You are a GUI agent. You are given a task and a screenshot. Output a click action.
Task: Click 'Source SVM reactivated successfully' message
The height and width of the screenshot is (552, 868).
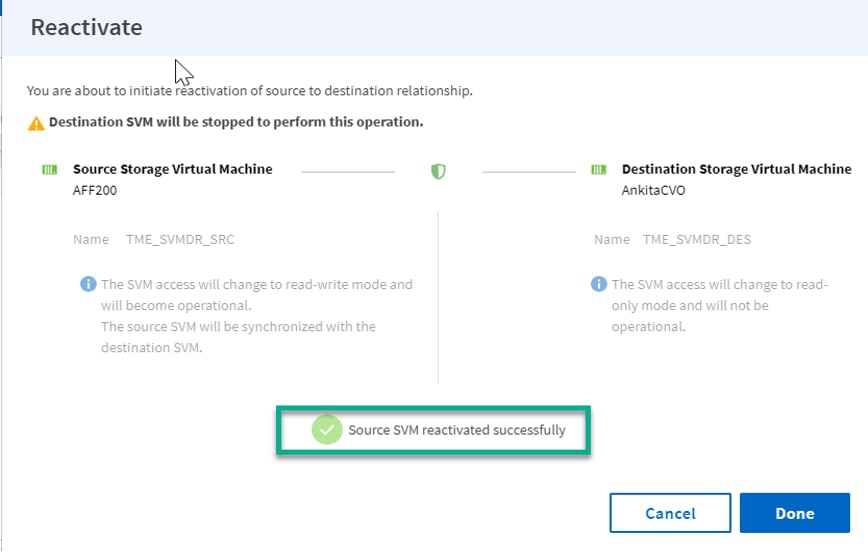coord(456,430)
